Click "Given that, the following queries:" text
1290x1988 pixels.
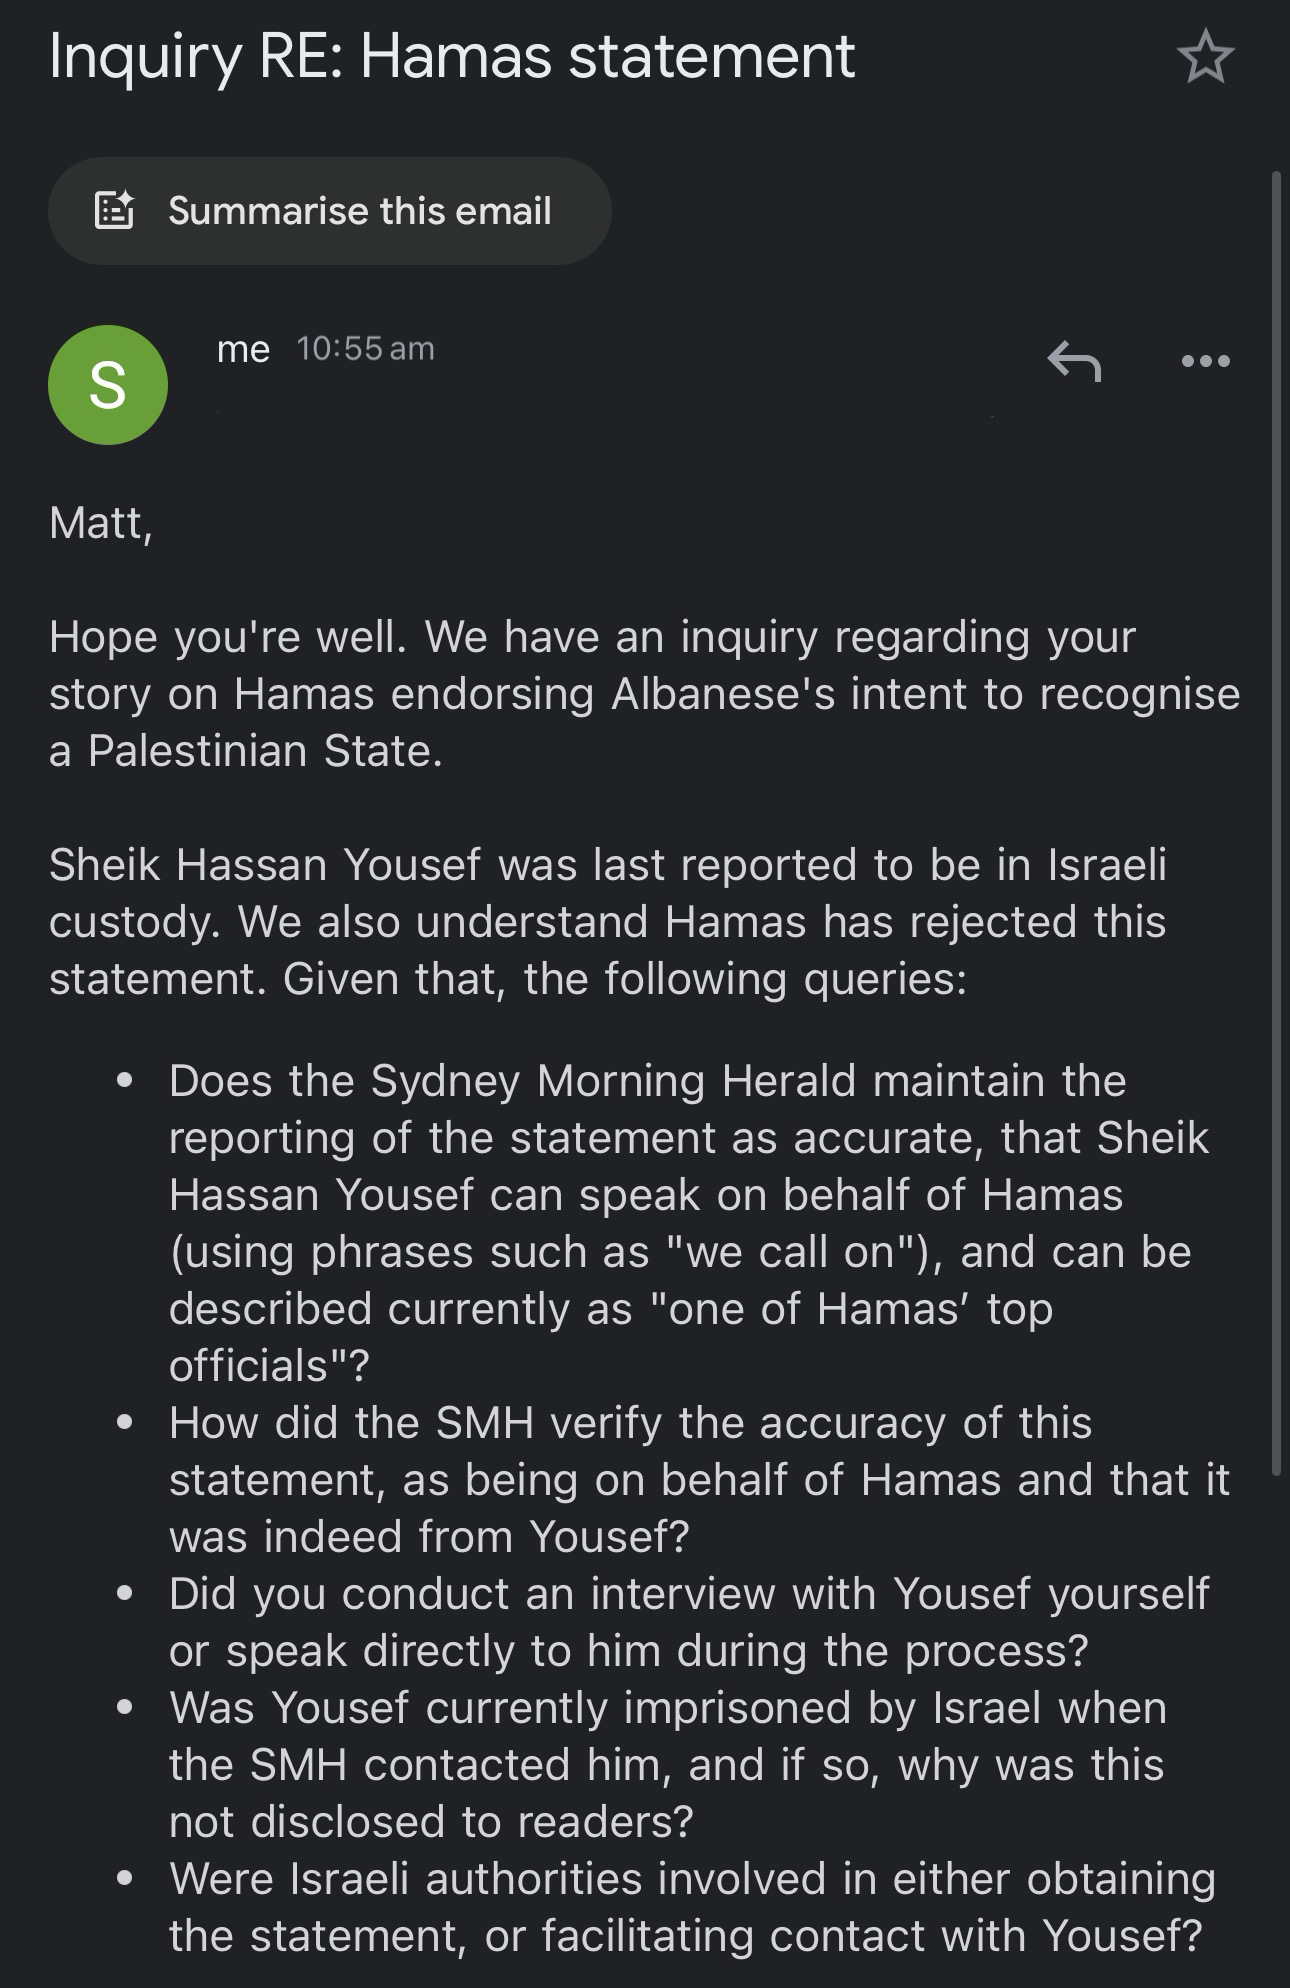coord(625,979)
